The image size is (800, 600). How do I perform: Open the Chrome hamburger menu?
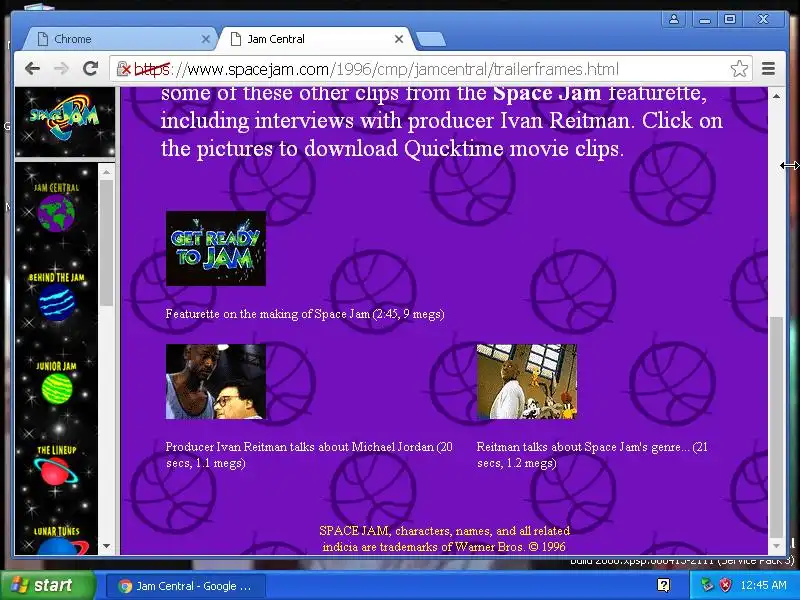point(768,68)
